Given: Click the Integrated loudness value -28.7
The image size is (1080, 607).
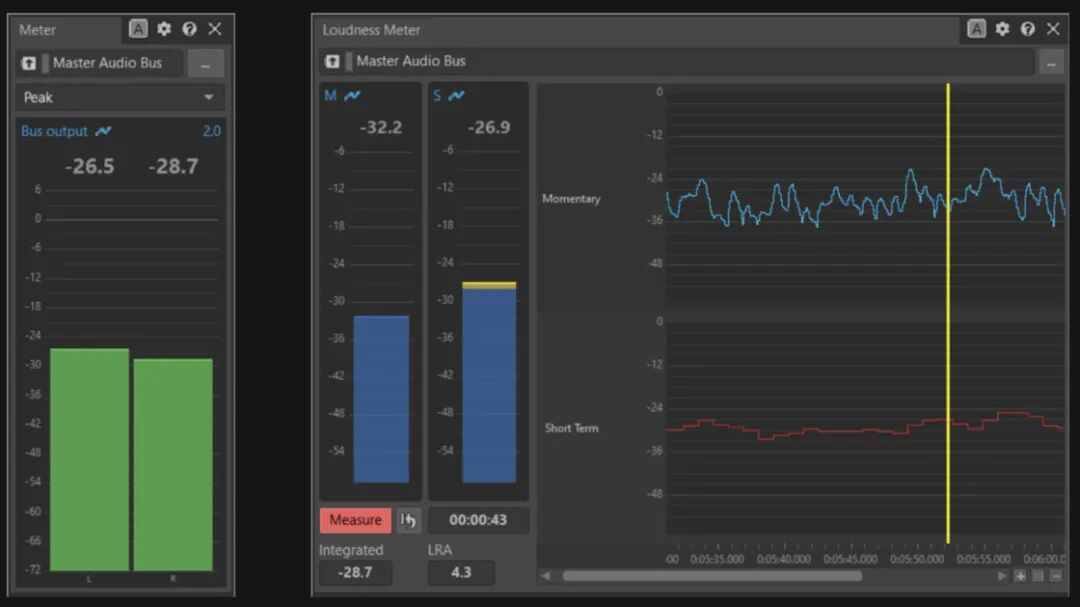Looking at the screenshot, I should pyautogui.click(x=355, y=573).
